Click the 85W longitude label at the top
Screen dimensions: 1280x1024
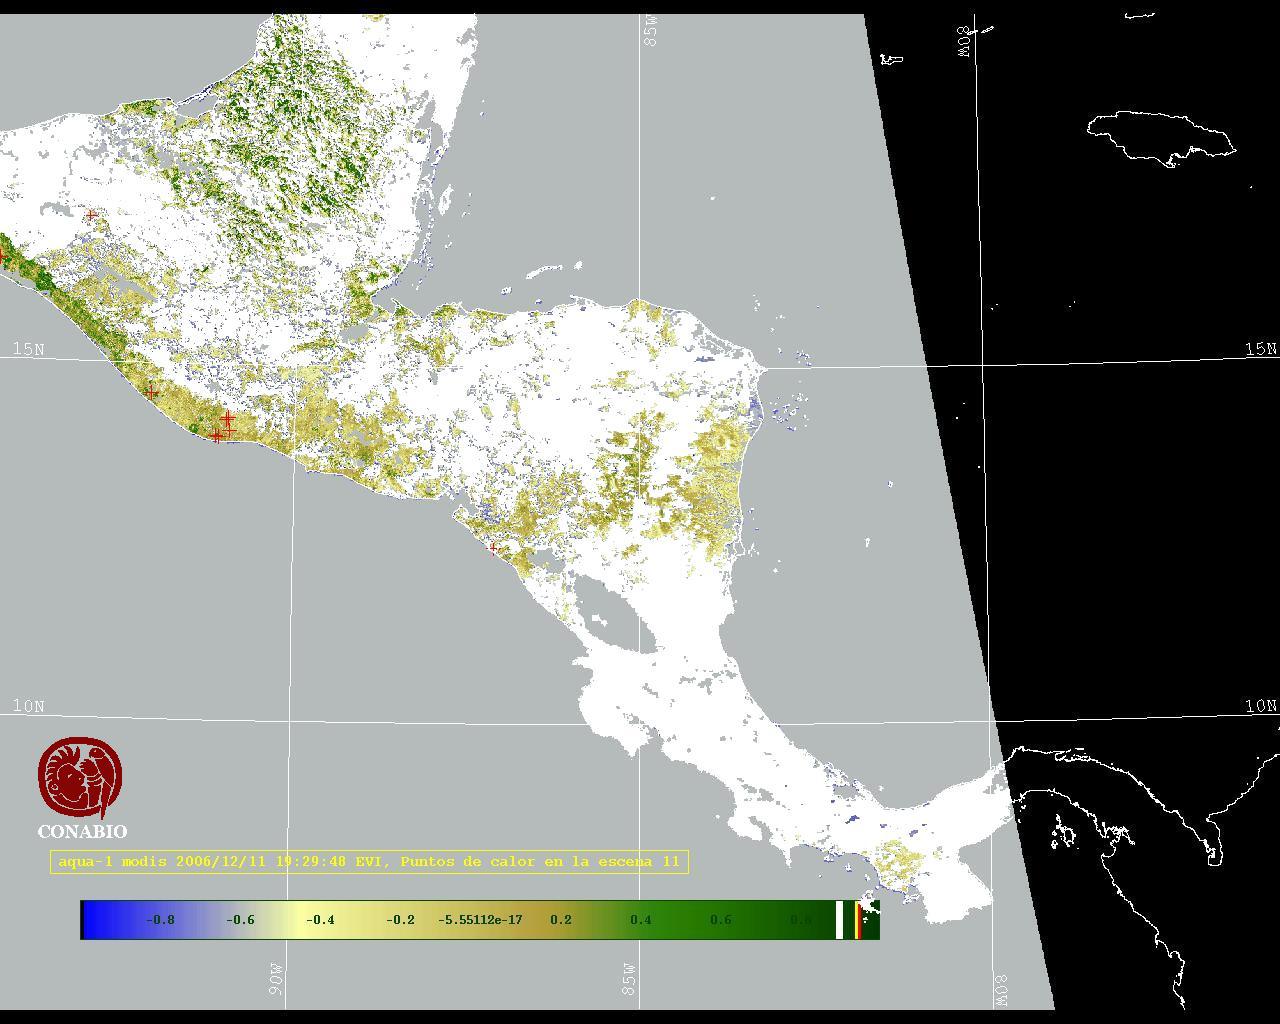[x=651, y=30]
